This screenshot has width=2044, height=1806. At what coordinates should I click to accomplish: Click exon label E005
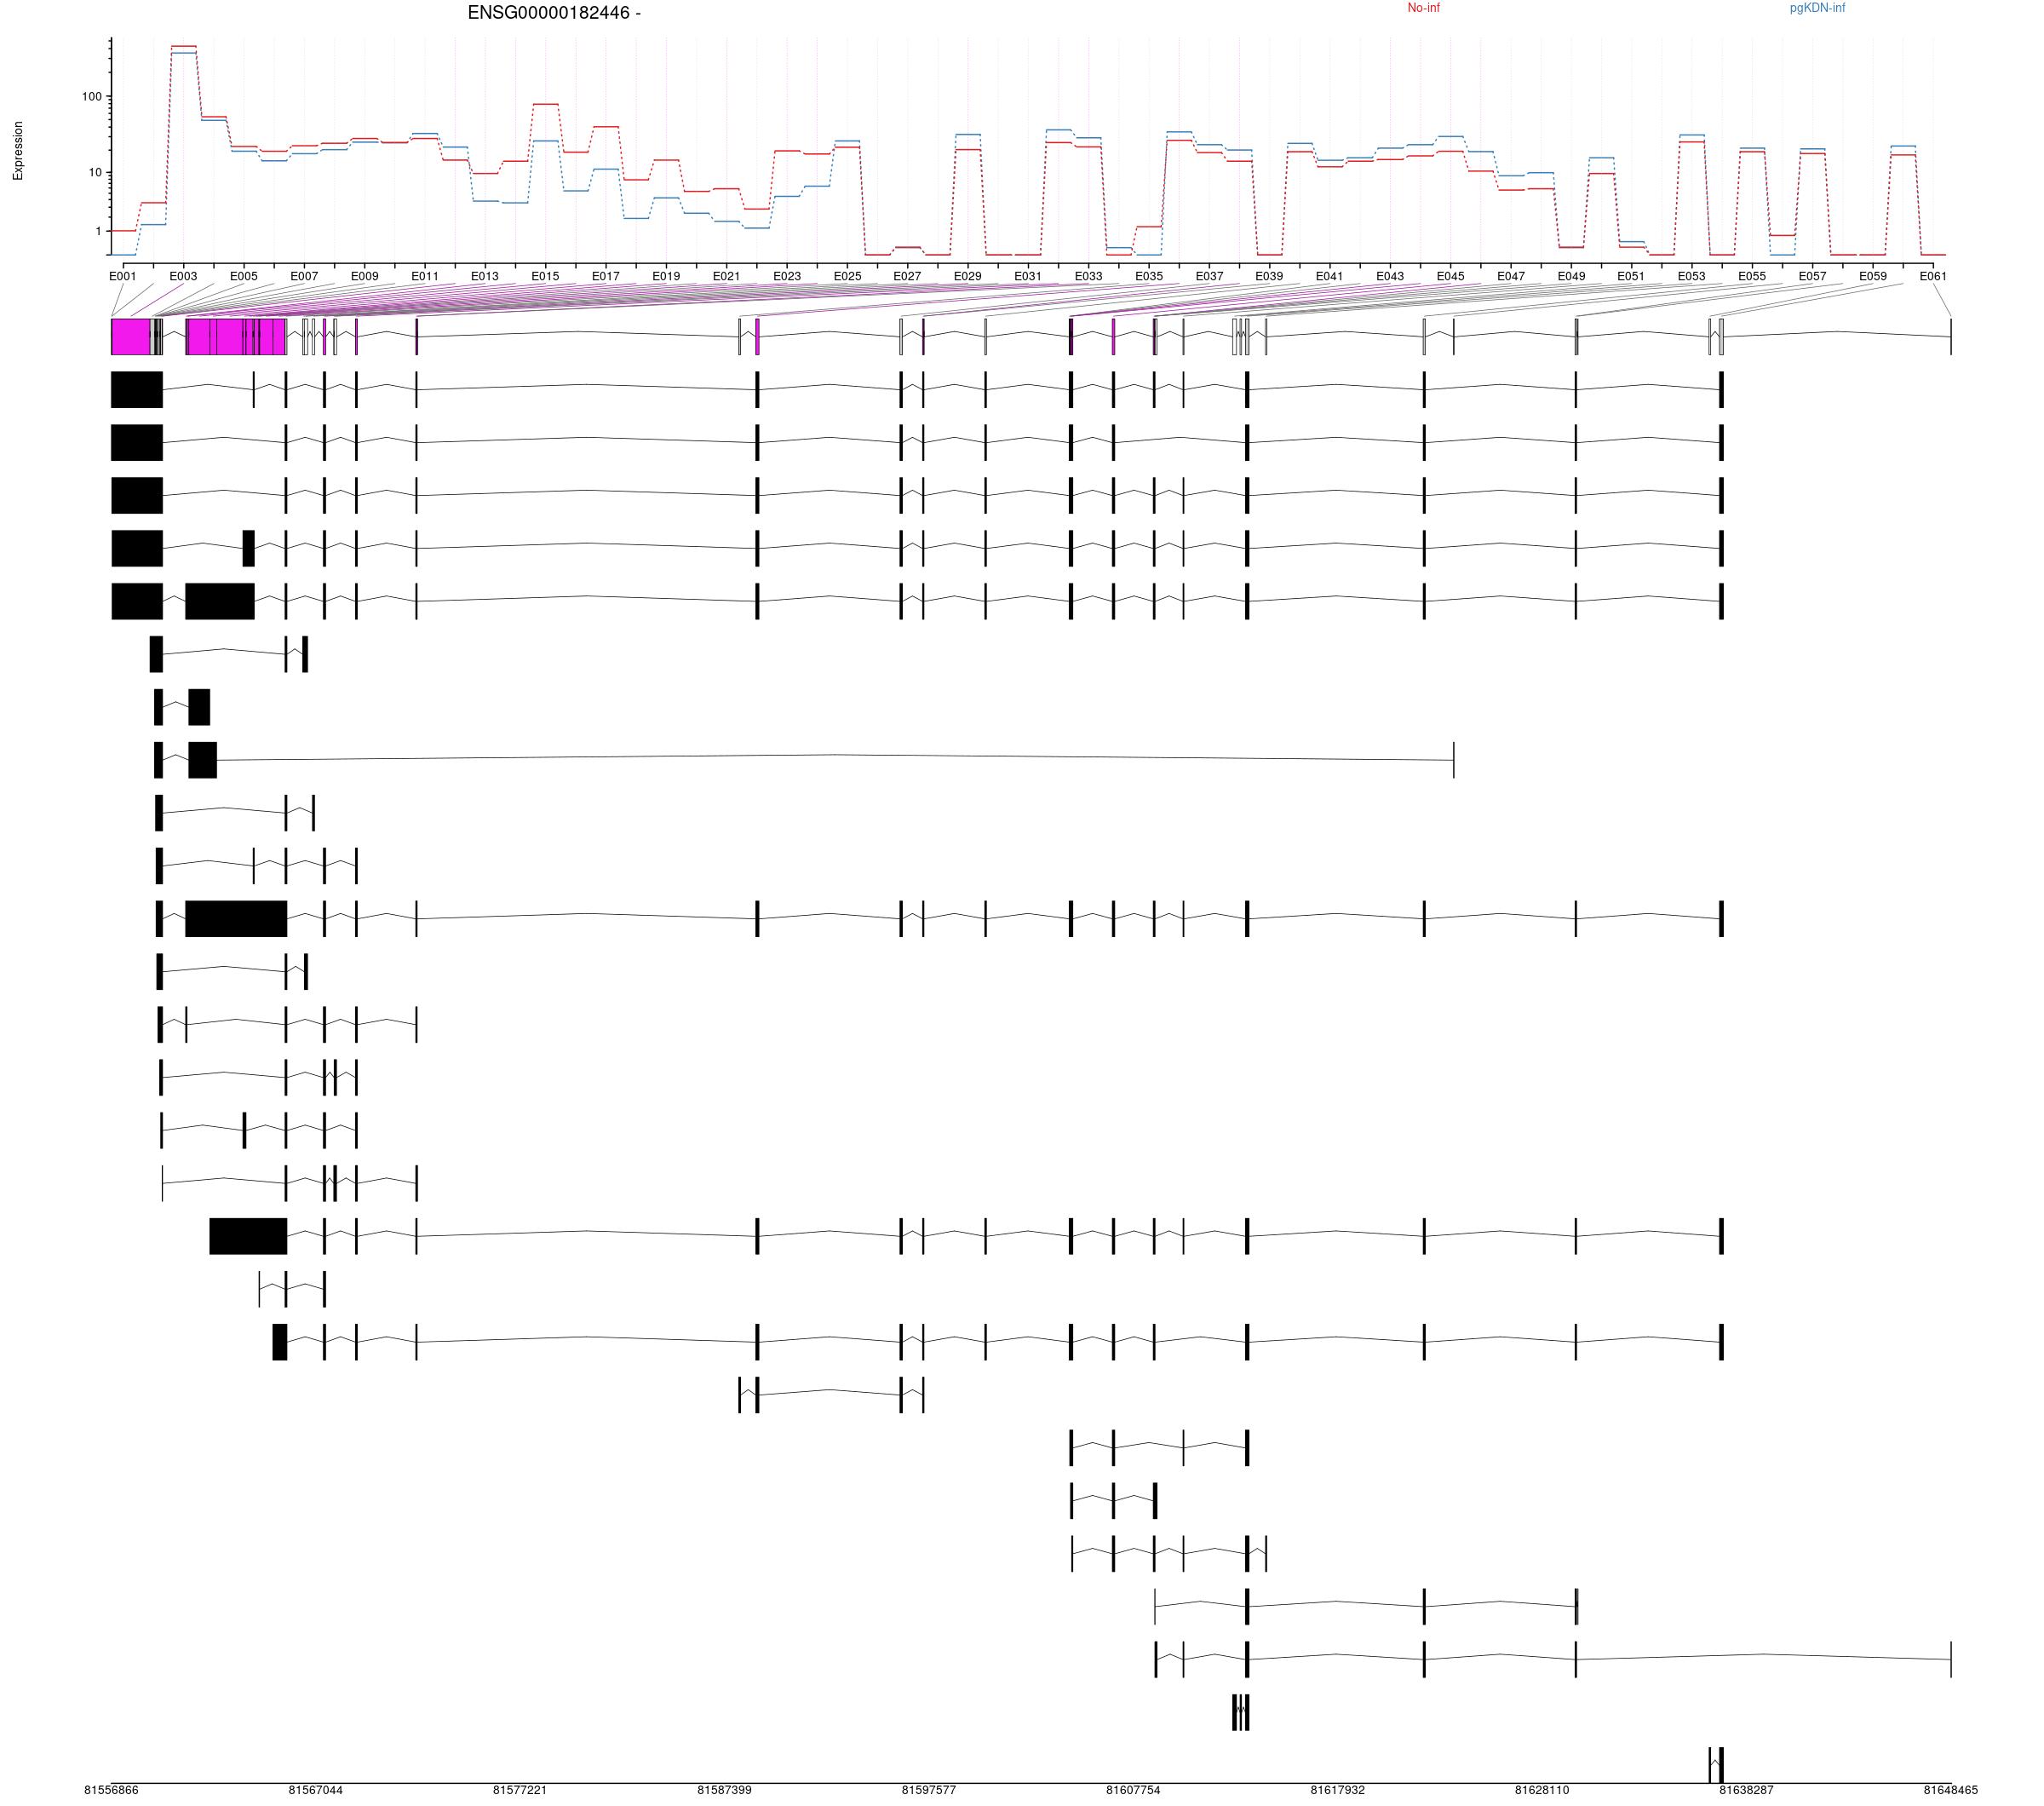[x=244, y=276]
